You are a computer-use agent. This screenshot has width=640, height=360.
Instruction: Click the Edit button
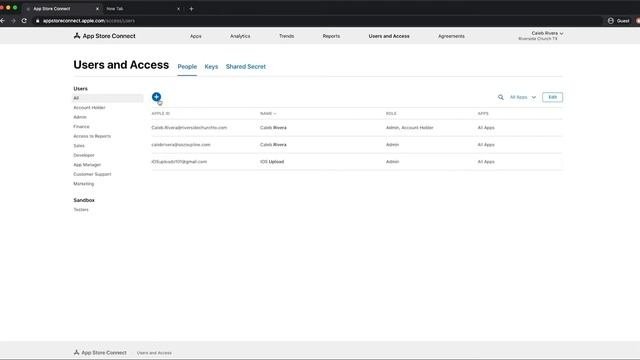point(552,97)
